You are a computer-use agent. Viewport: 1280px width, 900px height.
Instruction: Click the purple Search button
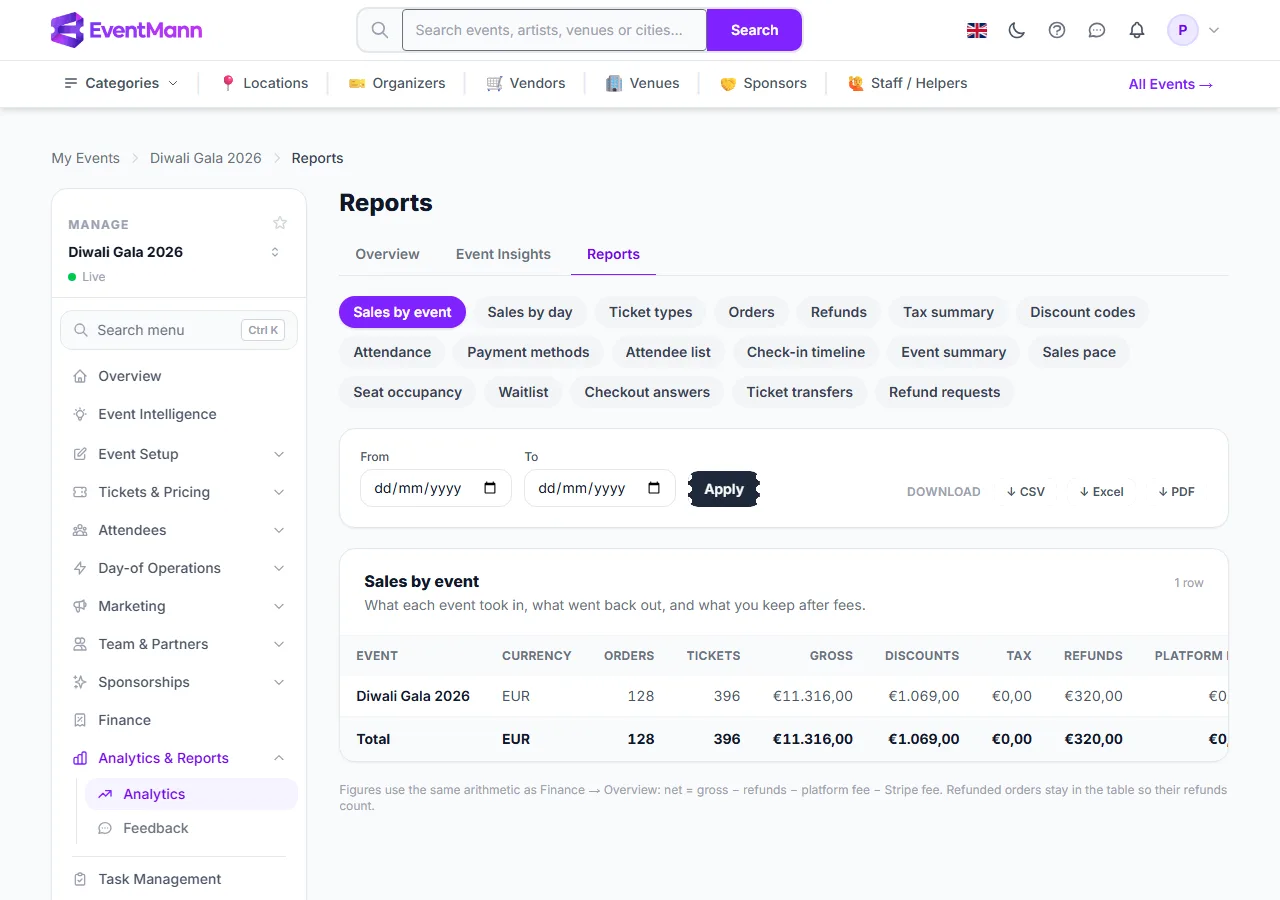pos(754,30)
